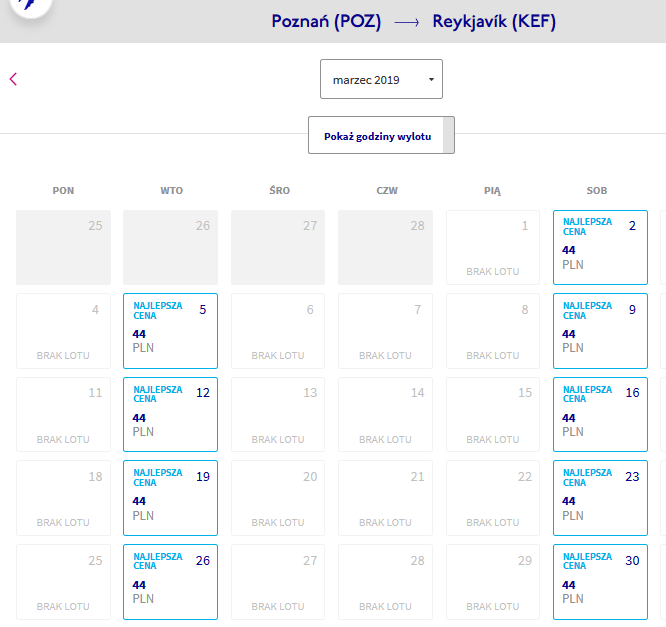Select Saturday 16 March at 44 PLN
Screen dimensions: 666x627
pos(600,414)
